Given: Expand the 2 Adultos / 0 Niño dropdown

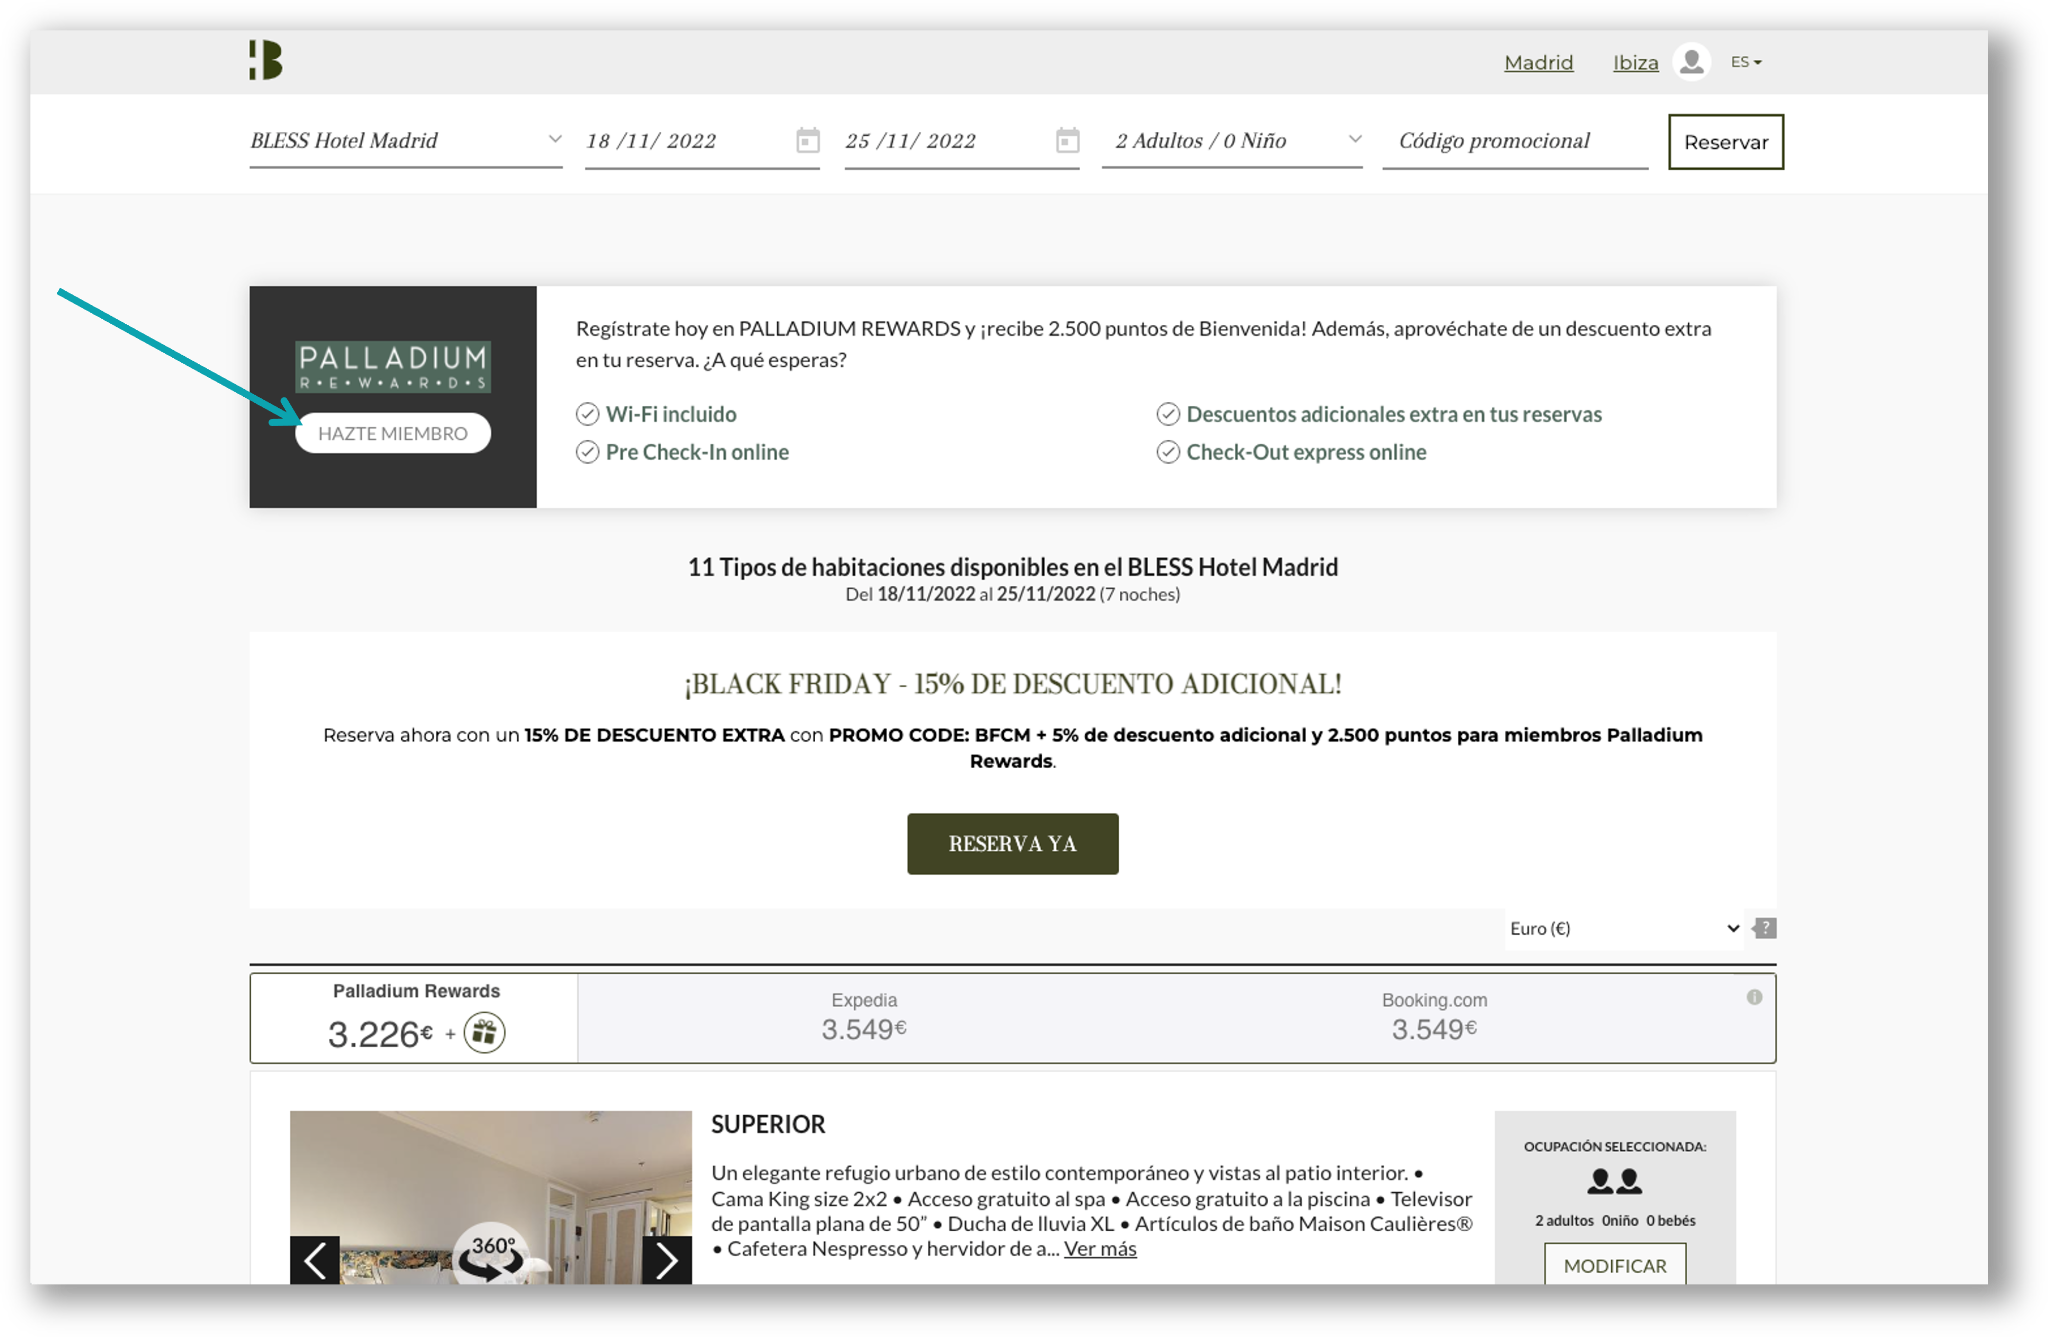Looking at the screenshot, I should (1233, 141).
